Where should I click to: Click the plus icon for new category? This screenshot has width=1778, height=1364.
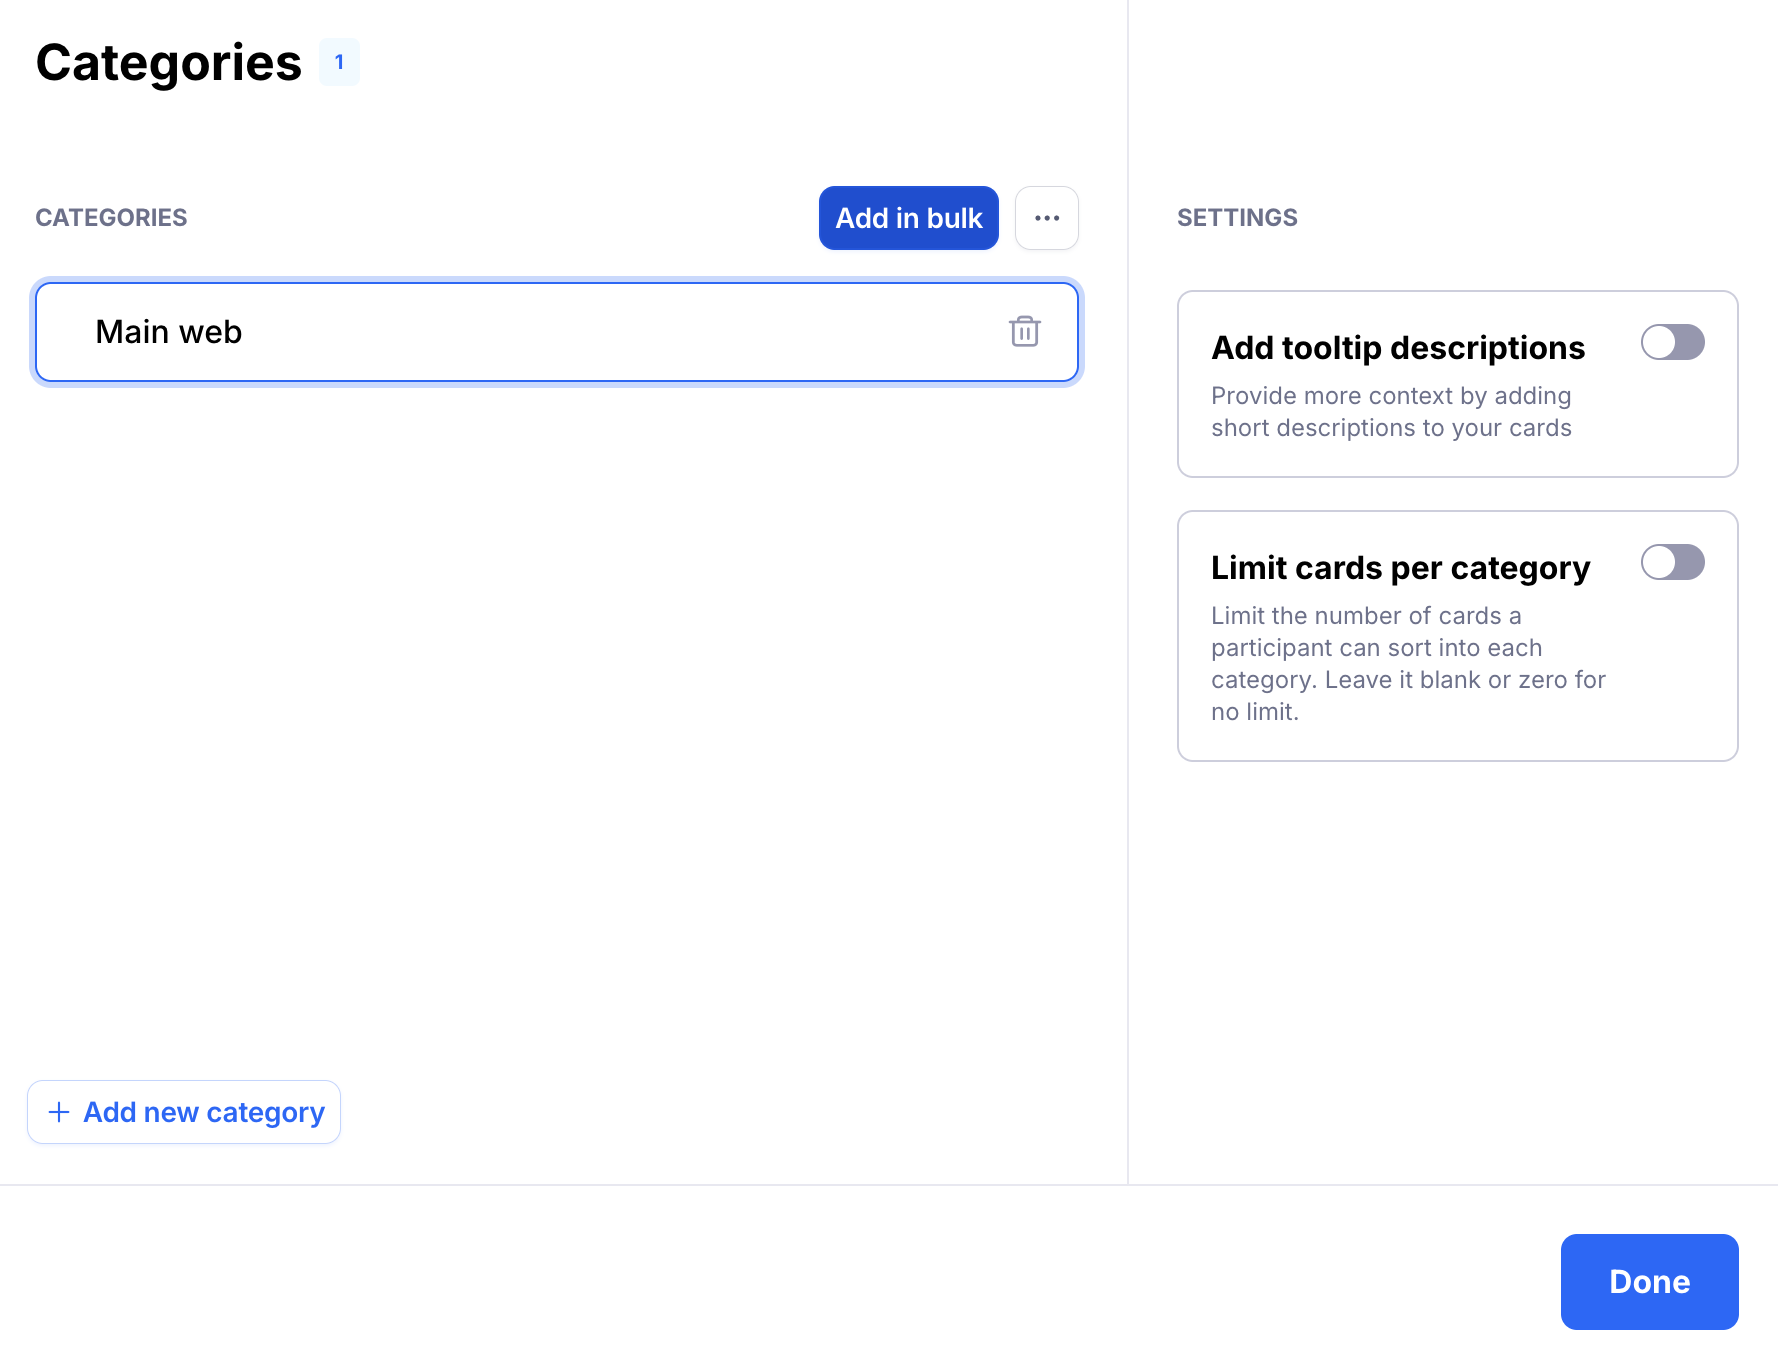[x=59, y=1112]
